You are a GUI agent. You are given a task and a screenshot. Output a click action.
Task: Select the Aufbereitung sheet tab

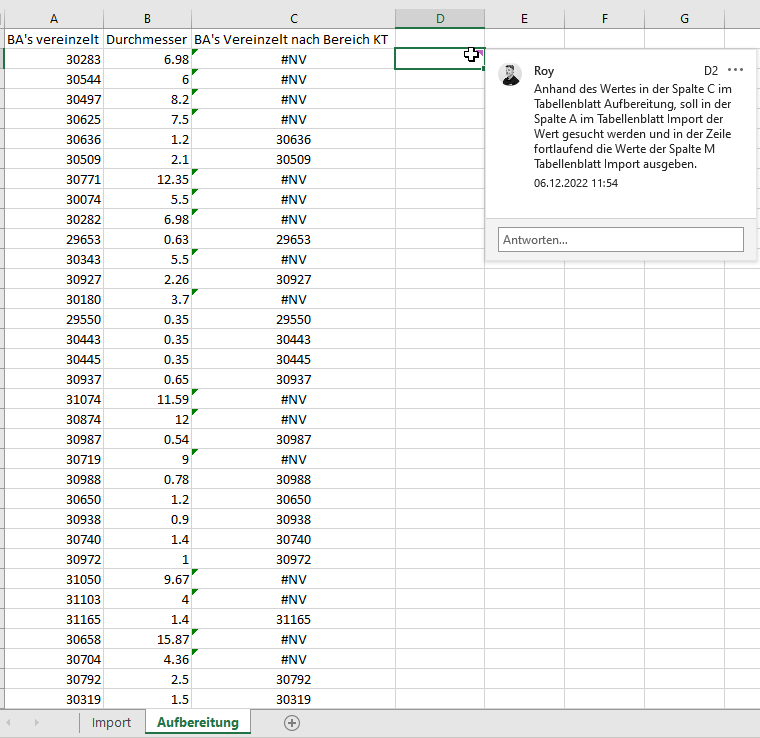197,722
